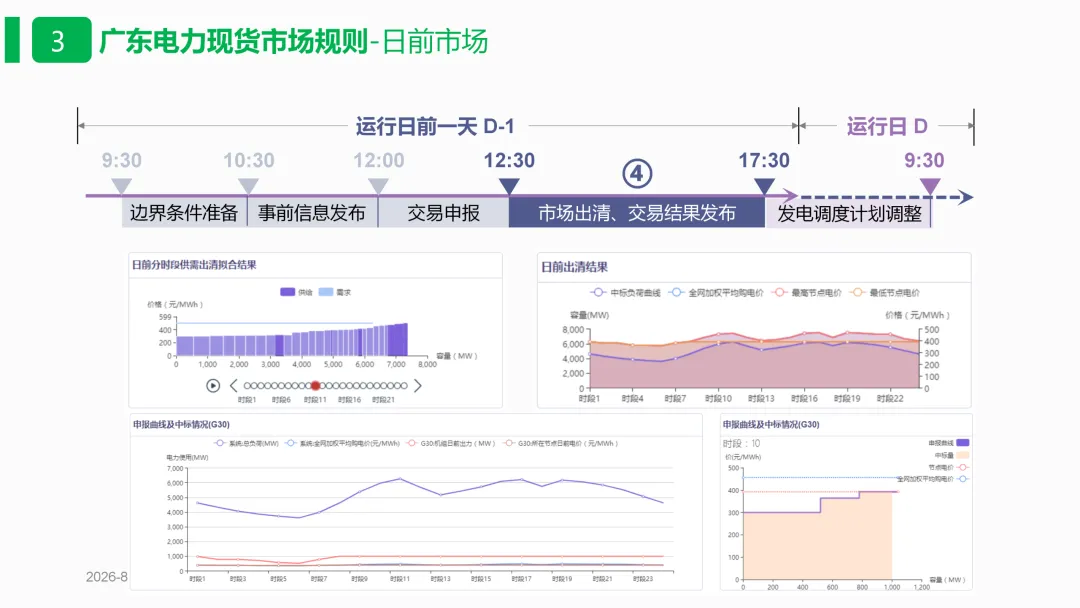Select the 市场出清、交易结果发布 stage block
The height and width of the screenshot is (608, 1080).
tap(637, 213)
